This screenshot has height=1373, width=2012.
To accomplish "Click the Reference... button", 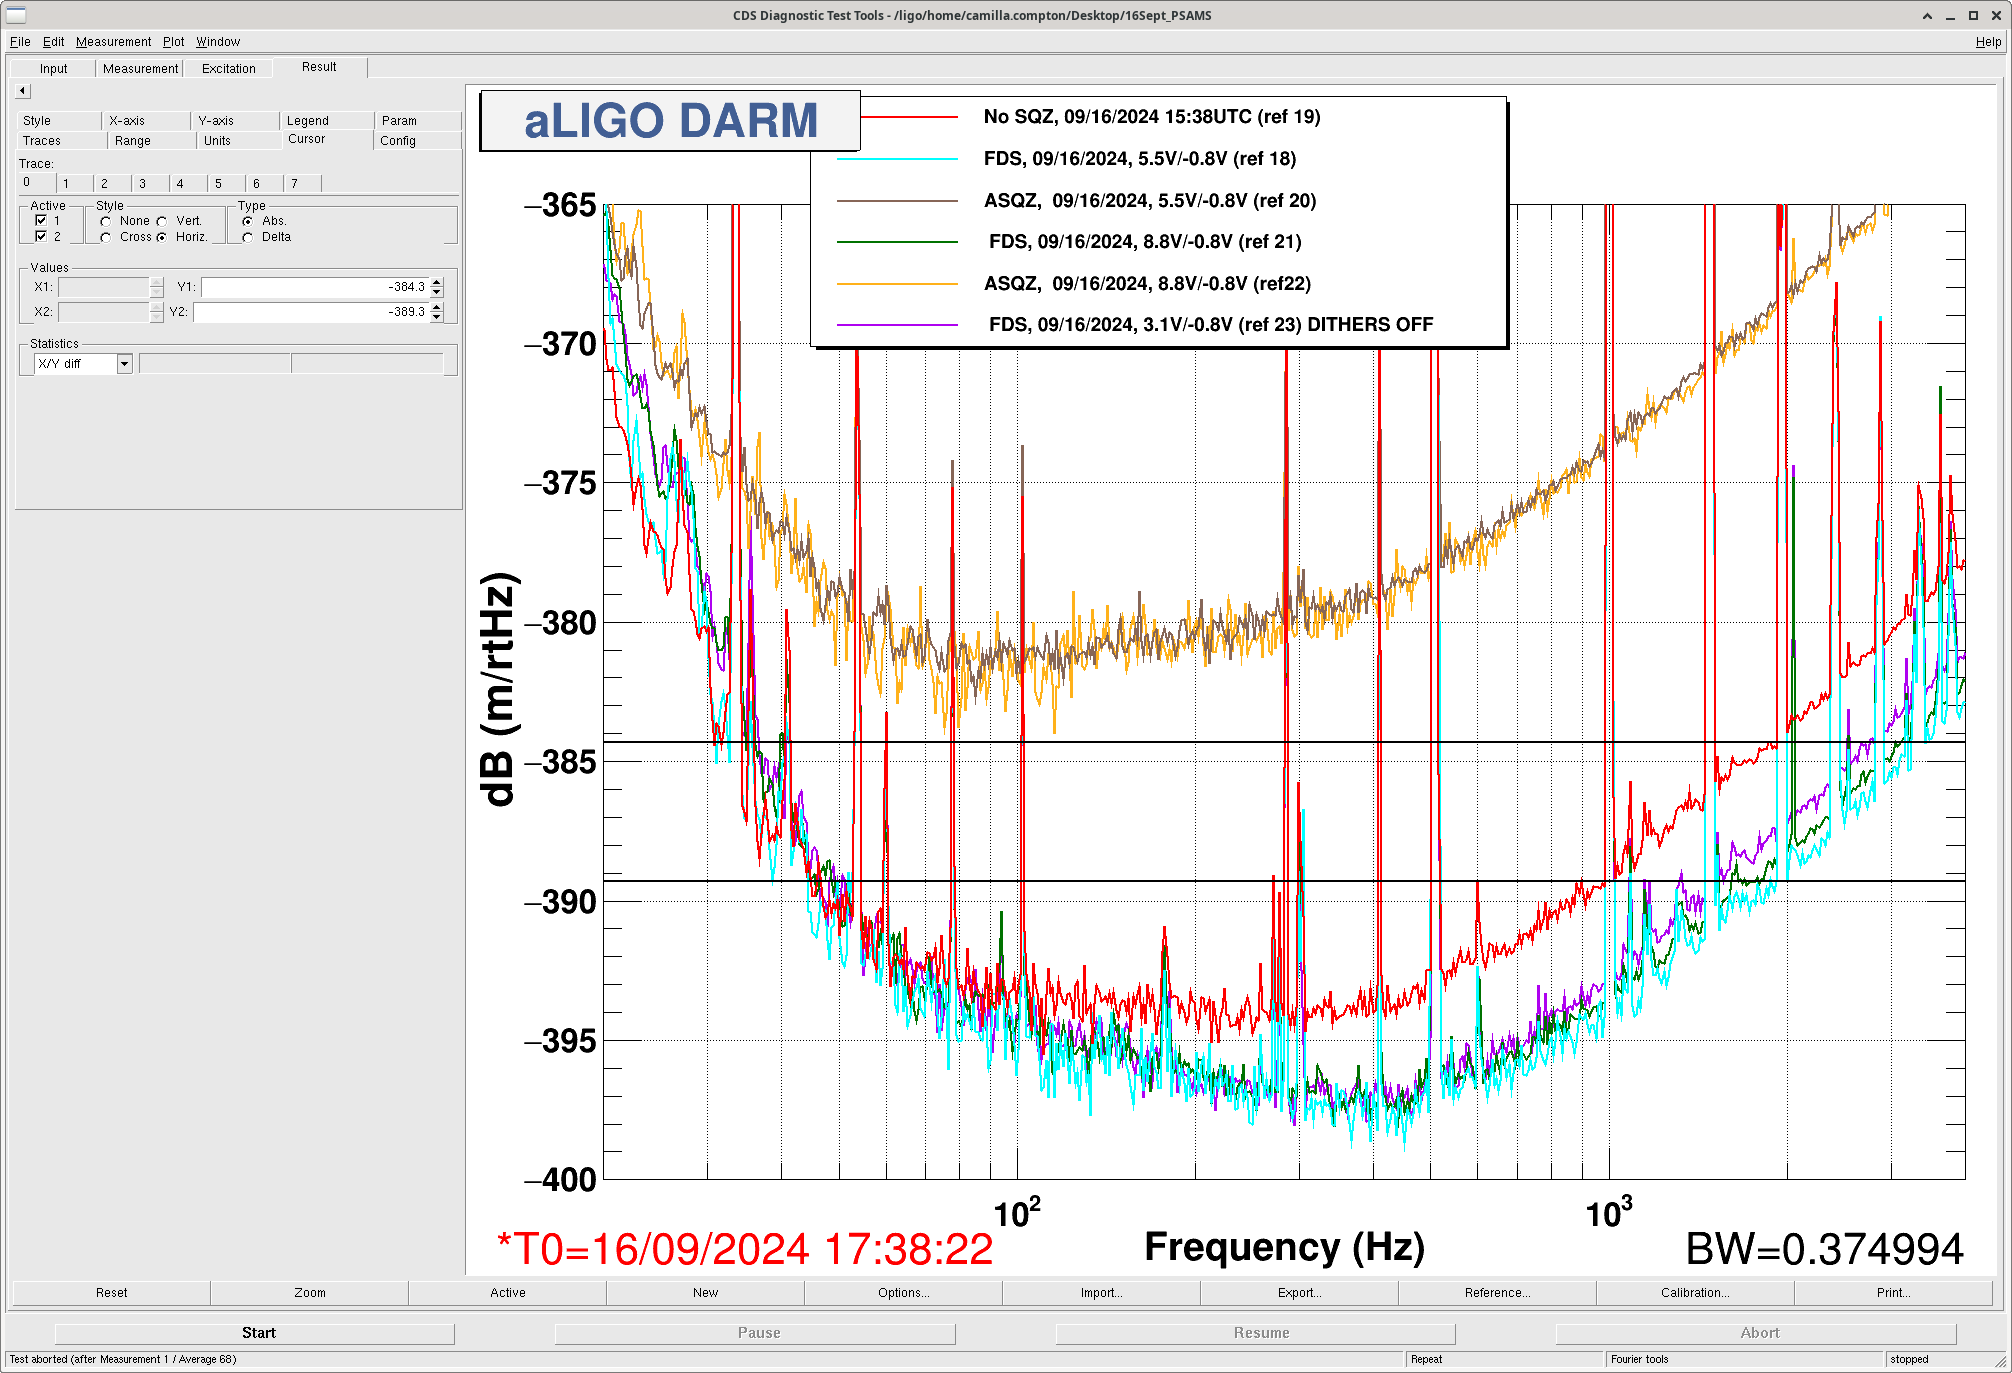I will 1498,1293.
